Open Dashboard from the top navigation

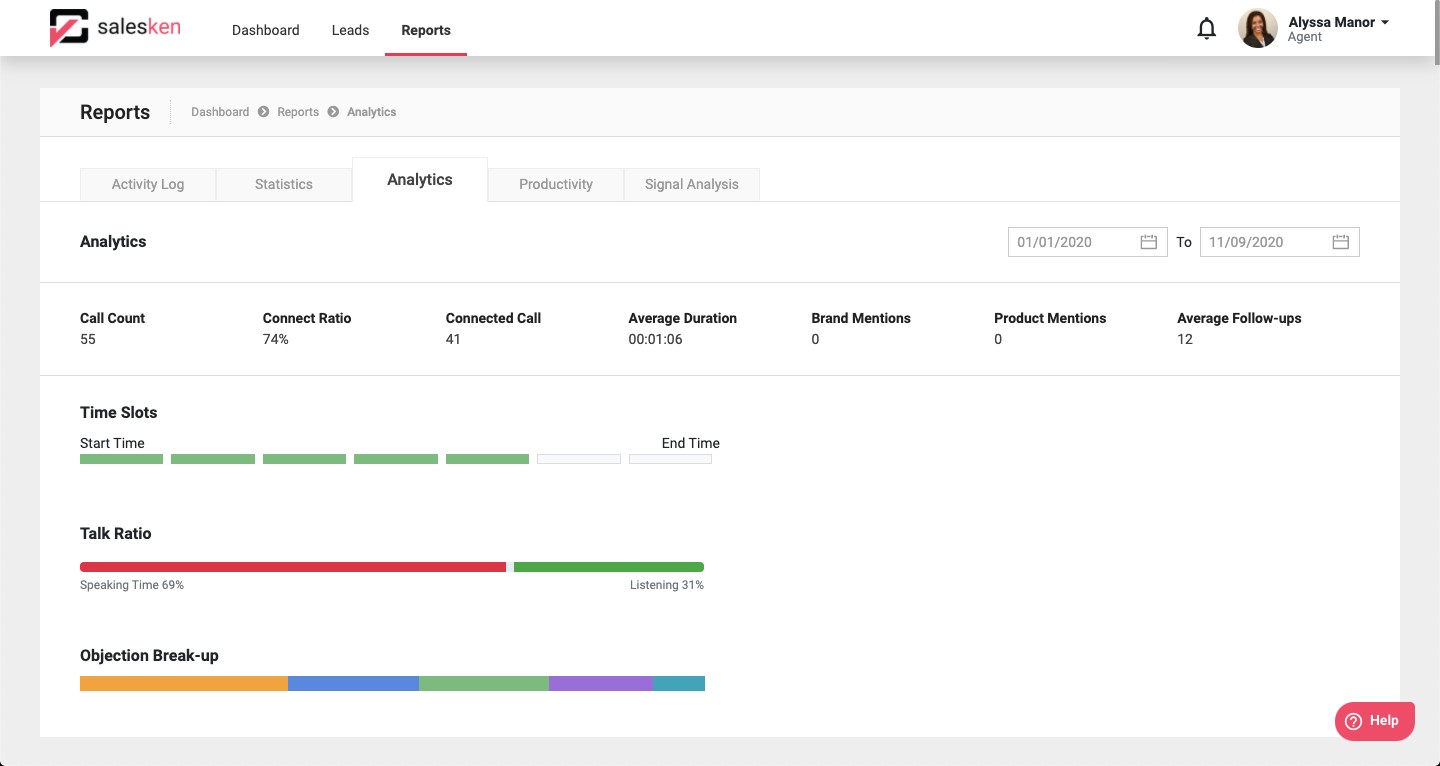point(265,30)
